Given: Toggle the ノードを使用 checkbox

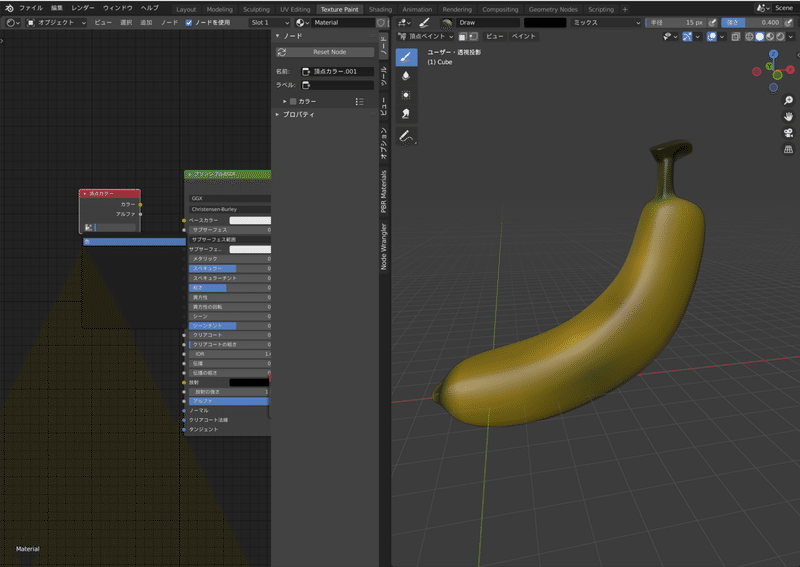Looking at the screenshot, I should pyautogui.click(x=189, y=22).
